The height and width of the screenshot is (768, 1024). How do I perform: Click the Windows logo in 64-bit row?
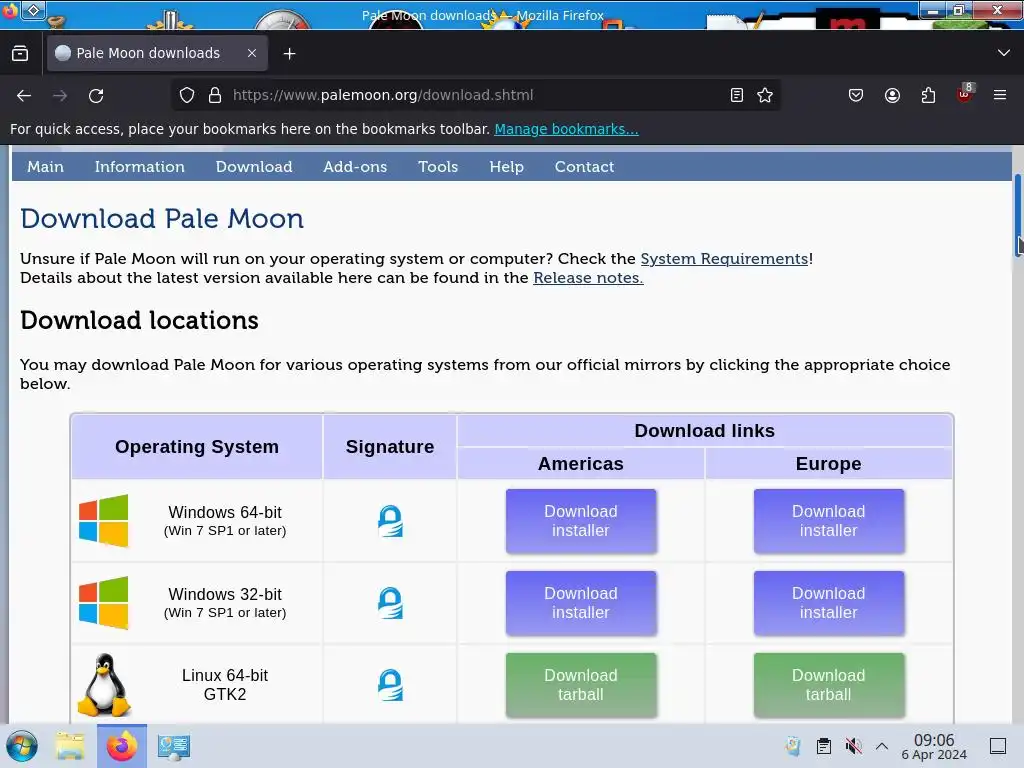103,520
